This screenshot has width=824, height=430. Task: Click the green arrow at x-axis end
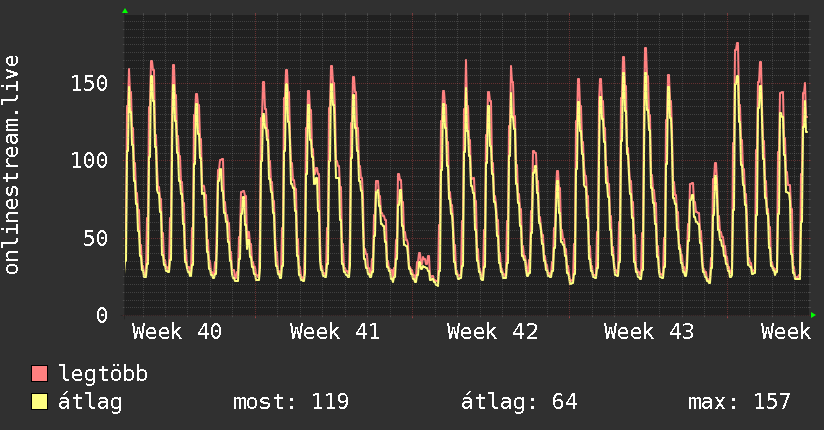[813, 315]
